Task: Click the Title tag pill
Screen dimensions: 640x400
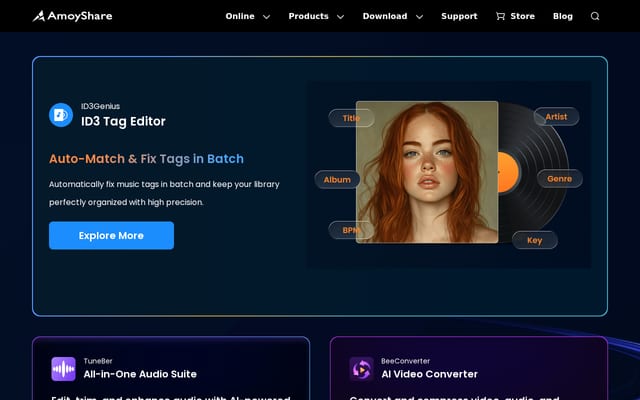Action: tap(351, 118)
